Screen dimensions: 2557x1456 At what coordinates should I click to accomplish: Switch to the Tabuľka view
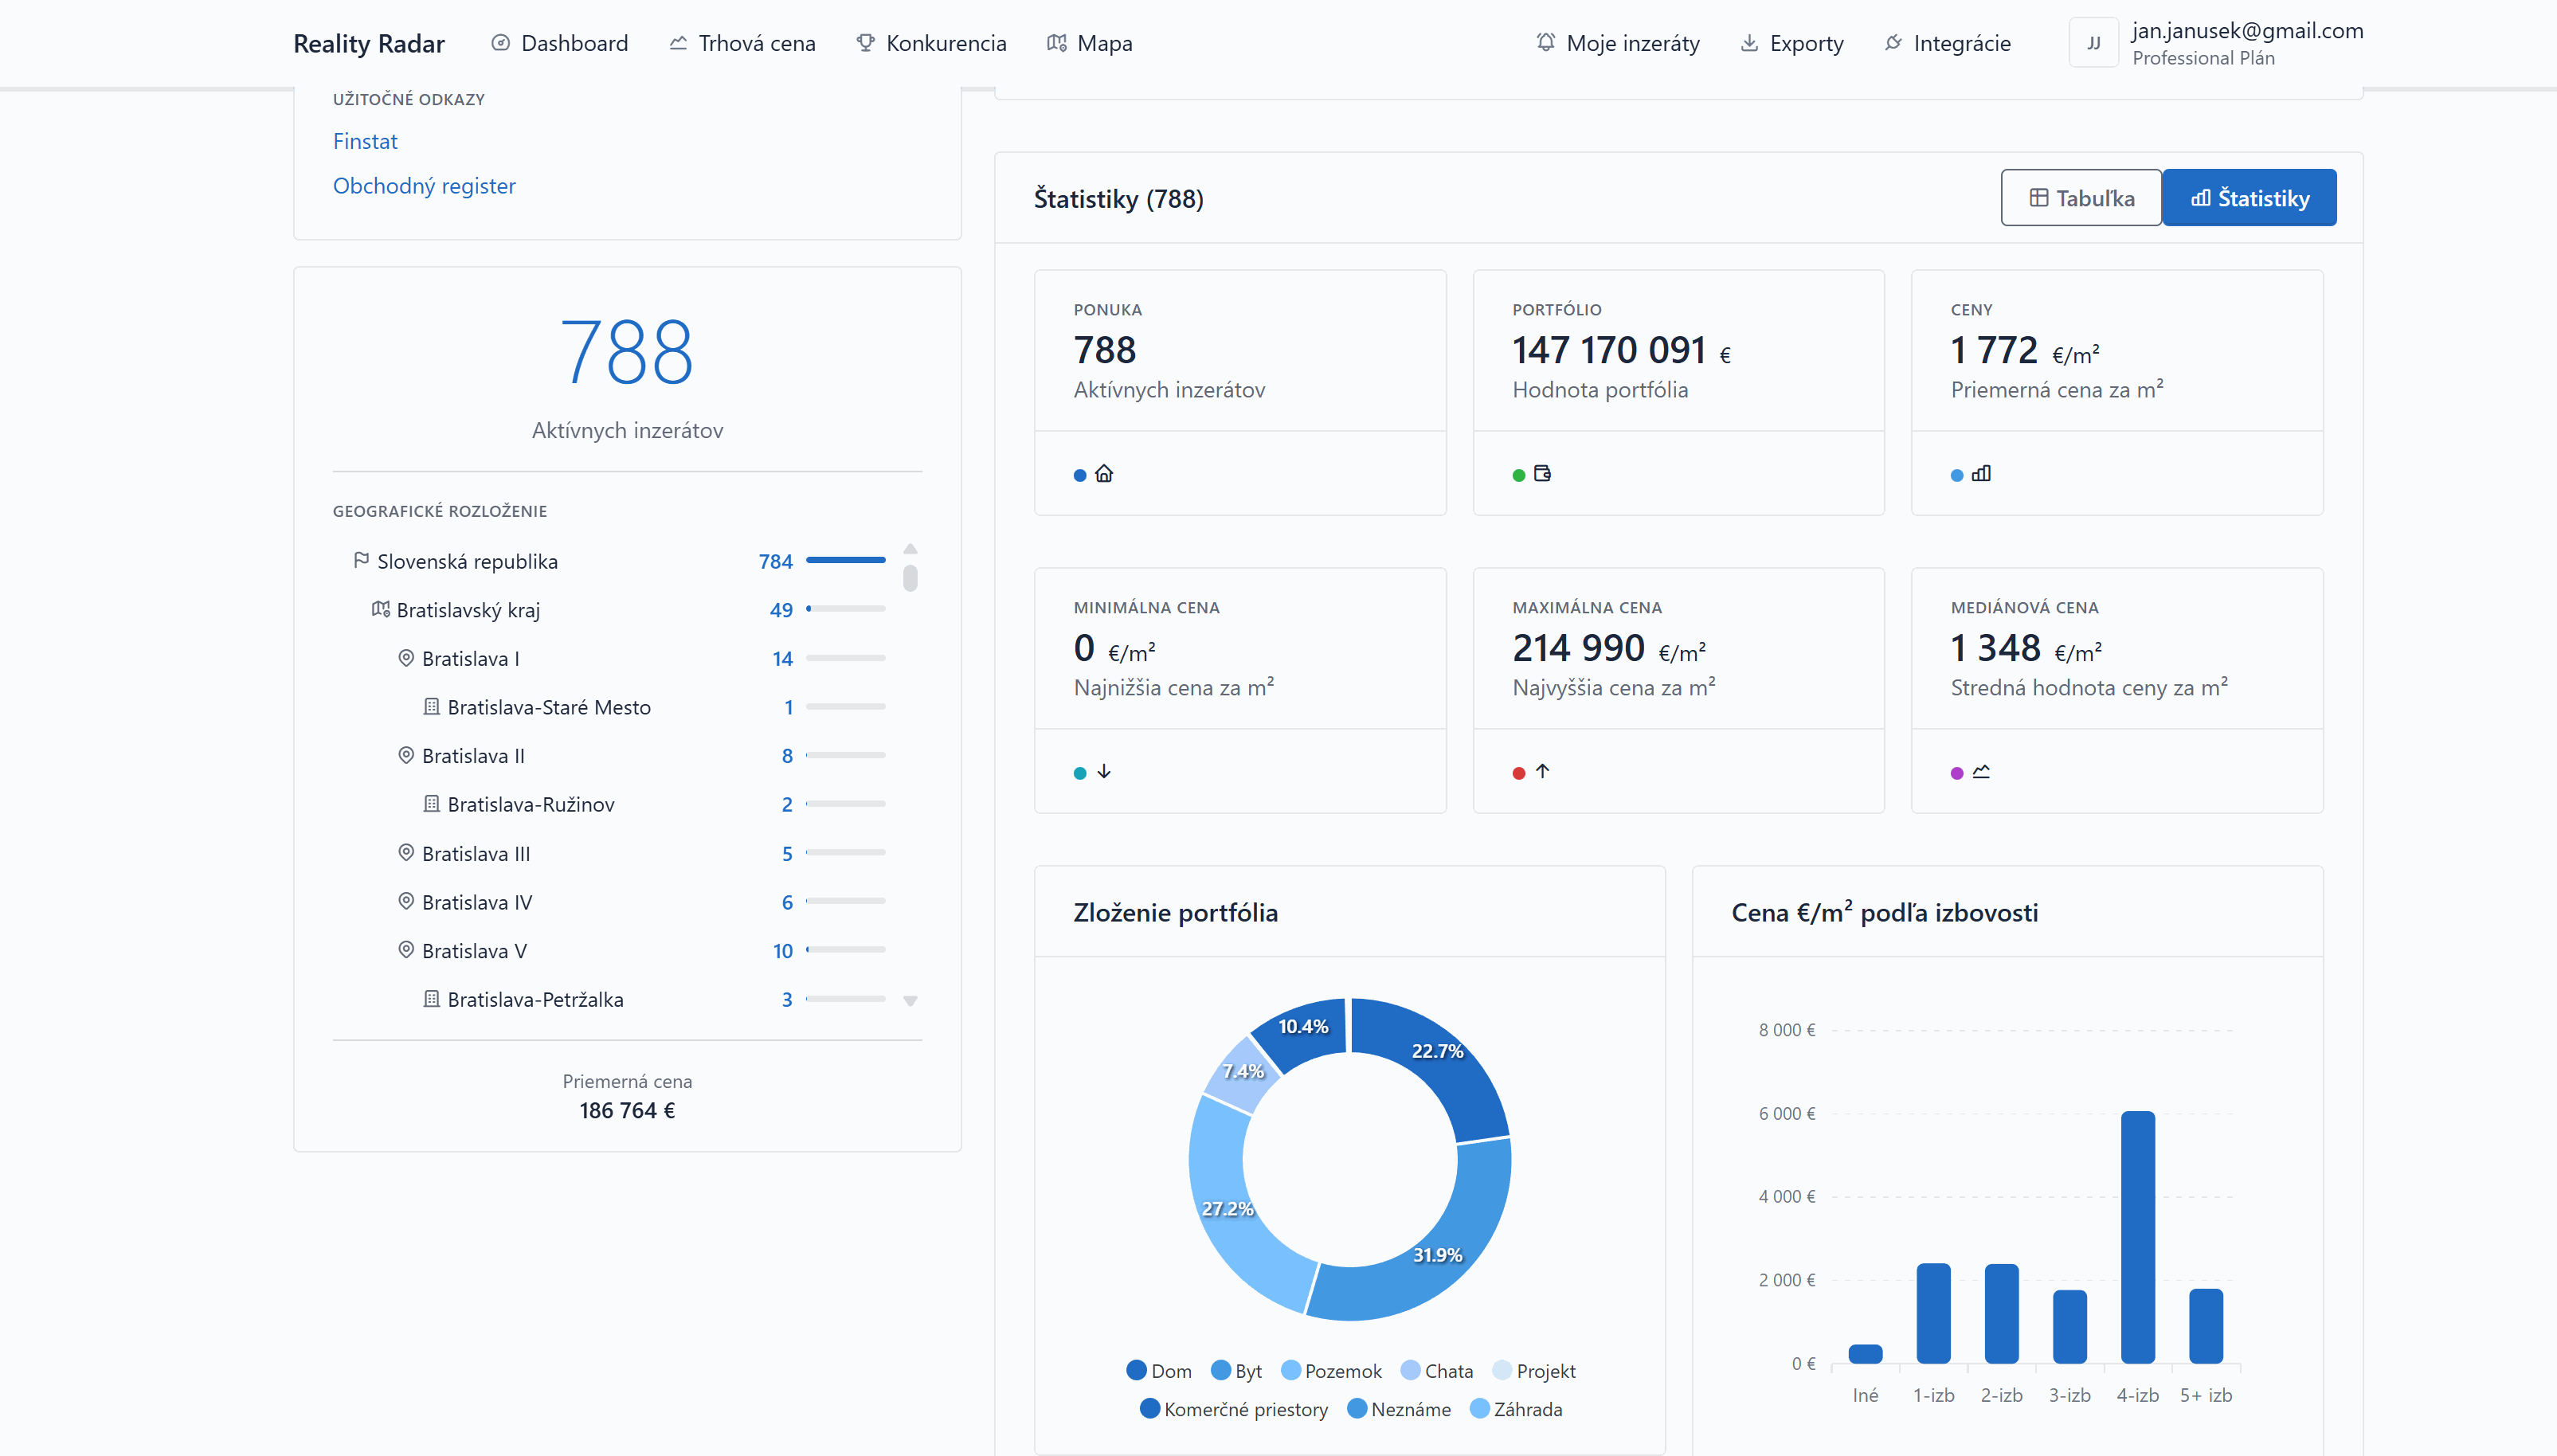tap(2081, 198)
